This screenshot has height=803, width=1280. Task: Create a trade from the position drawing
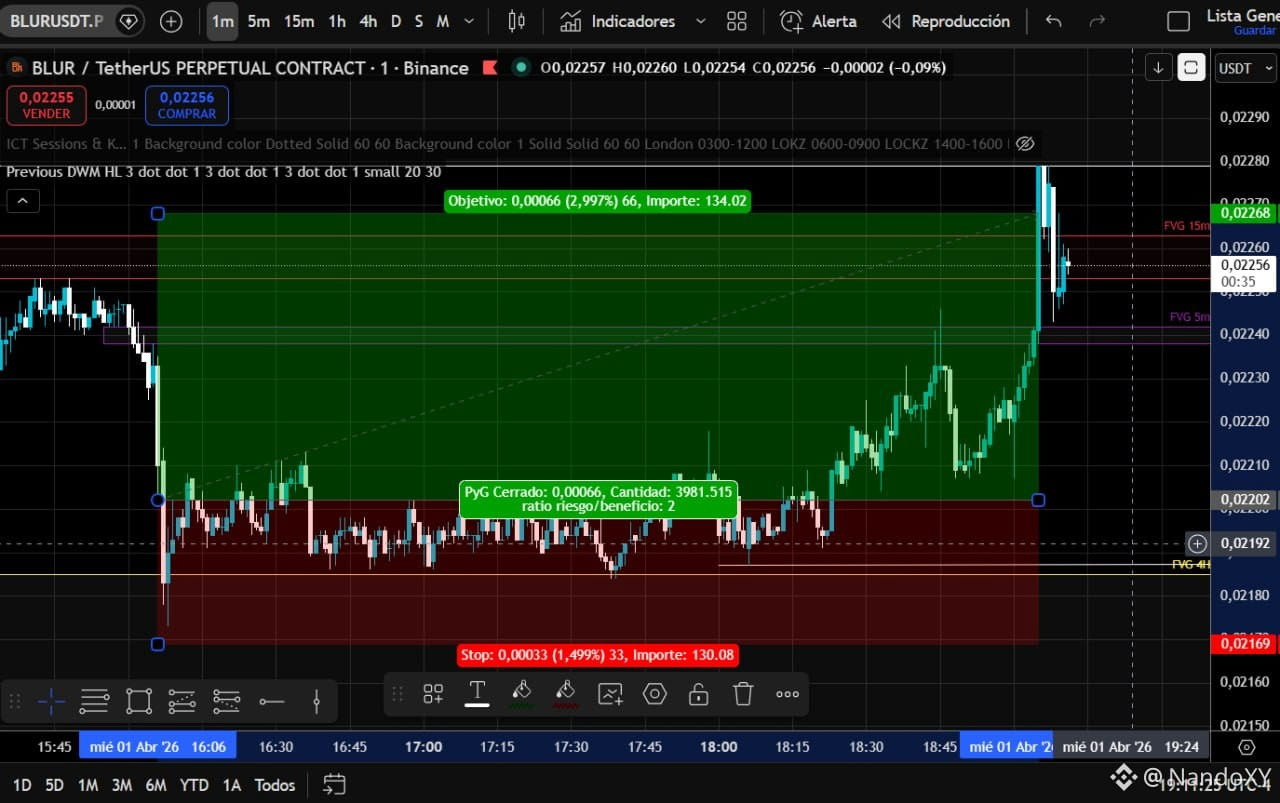click(x=610, y=694)
